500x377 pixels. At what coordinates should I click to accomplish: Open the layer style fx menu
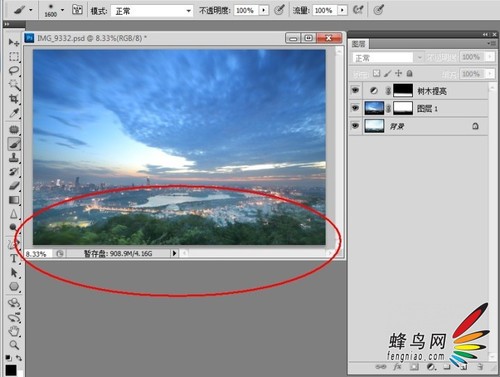[x=397, y=367]
